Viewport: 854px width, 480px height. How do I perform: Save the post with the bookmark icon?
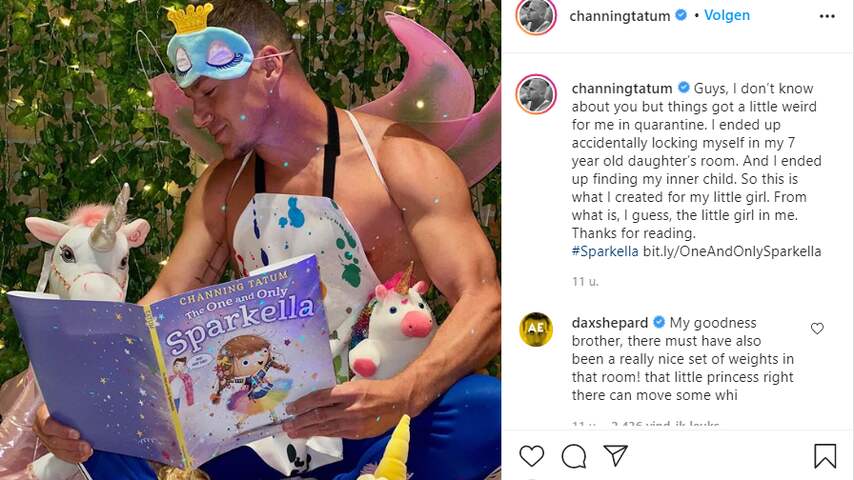tap(825, 456)
